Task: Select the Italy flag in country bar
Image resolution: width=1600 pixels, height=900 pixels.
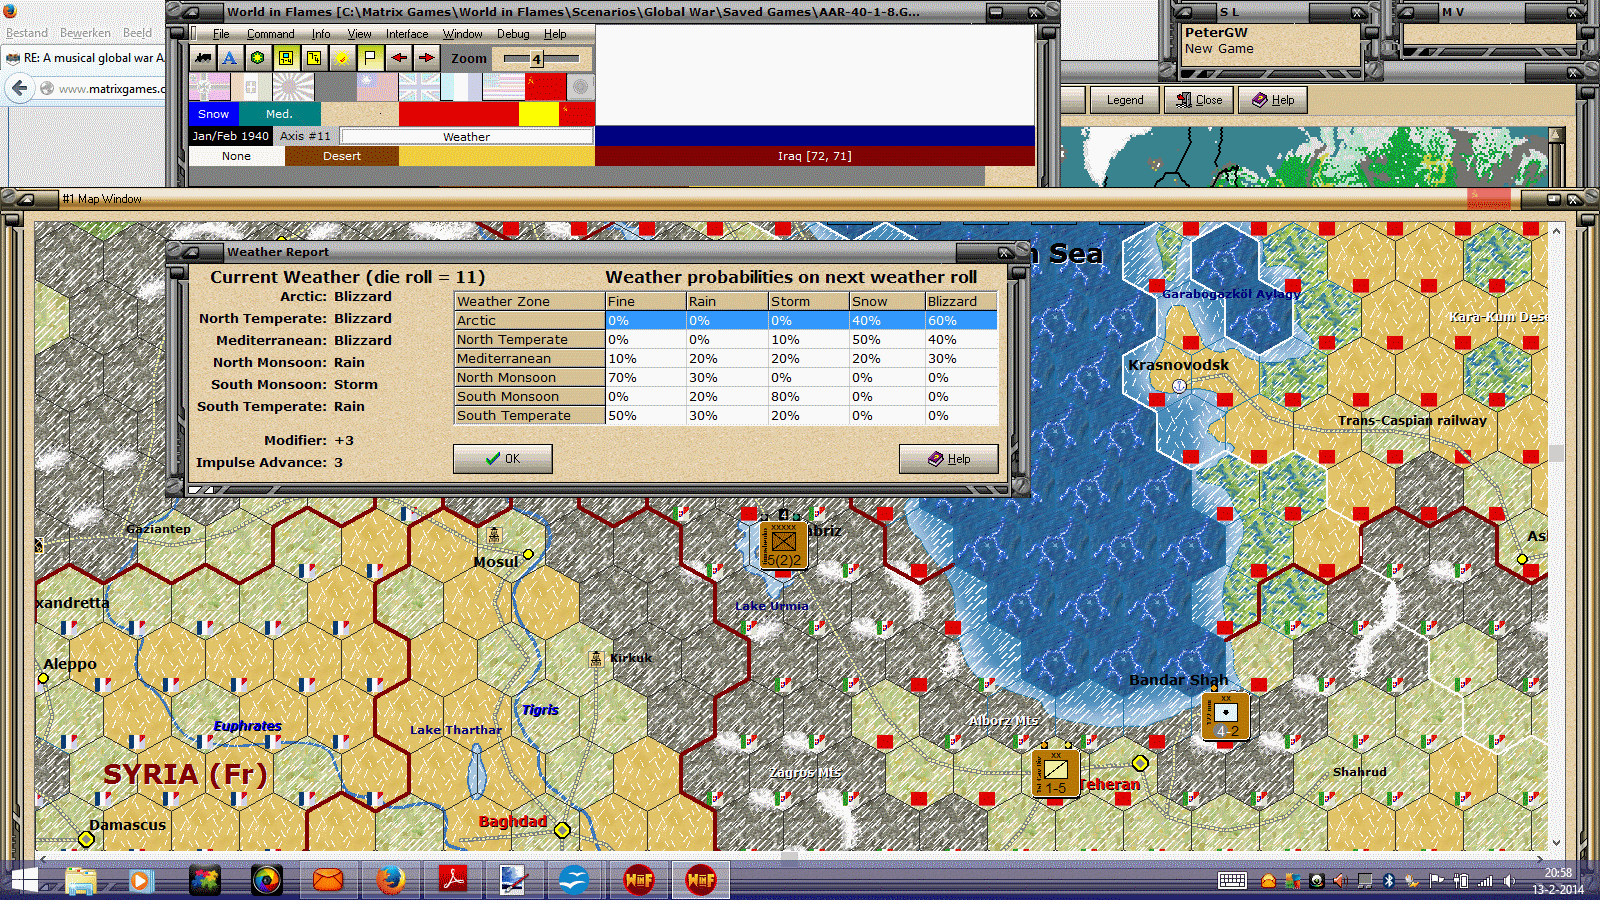Action: [x=251, y=87]
